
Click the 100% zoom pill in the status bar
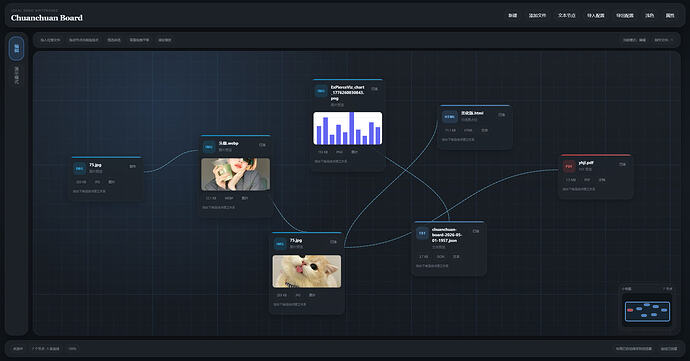click(x=72, y=349)
